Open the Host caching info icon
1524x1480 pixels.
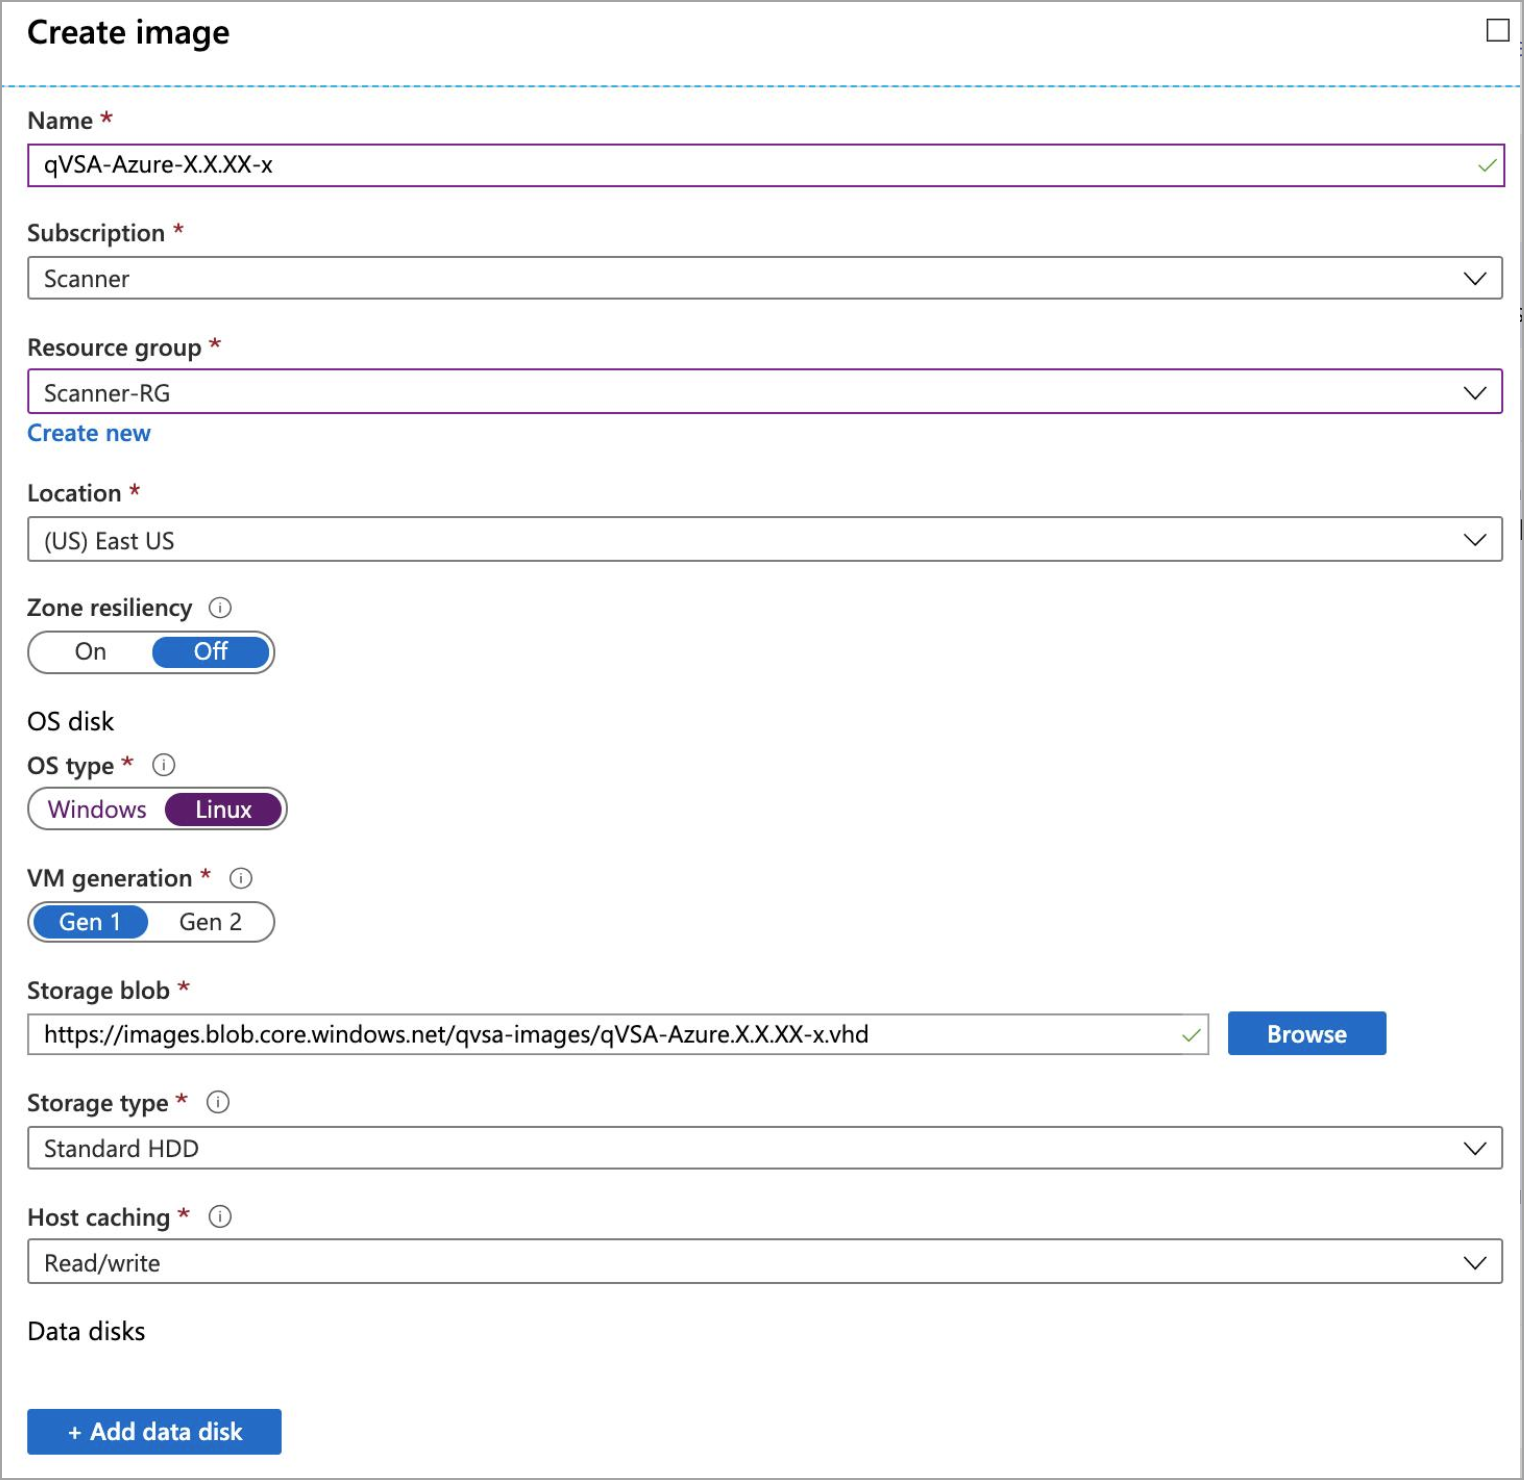[x=221, y=1216]
